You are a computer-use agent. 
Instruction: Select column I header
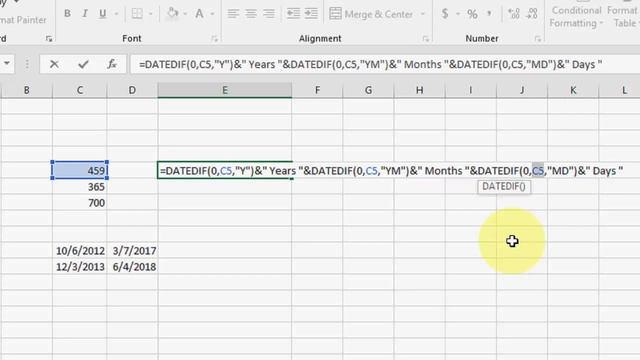coord(471,90)
